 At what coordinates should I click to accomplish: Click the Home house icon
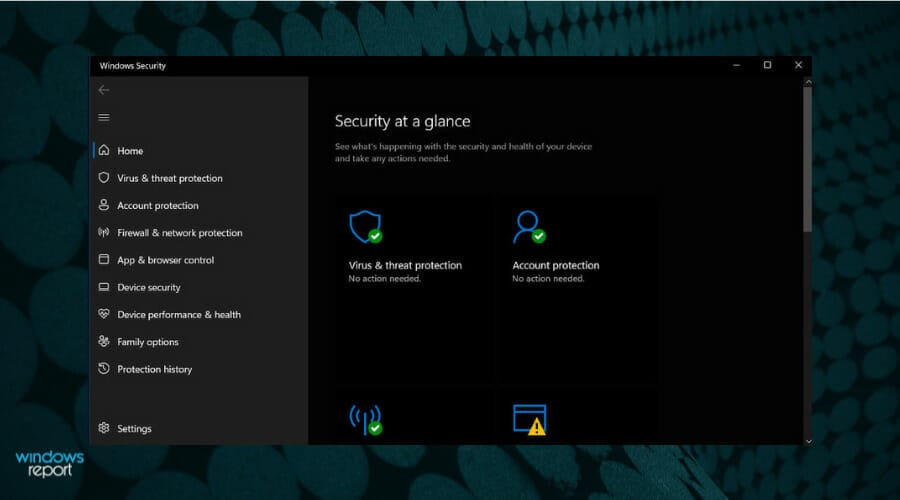tap(104, 150)
